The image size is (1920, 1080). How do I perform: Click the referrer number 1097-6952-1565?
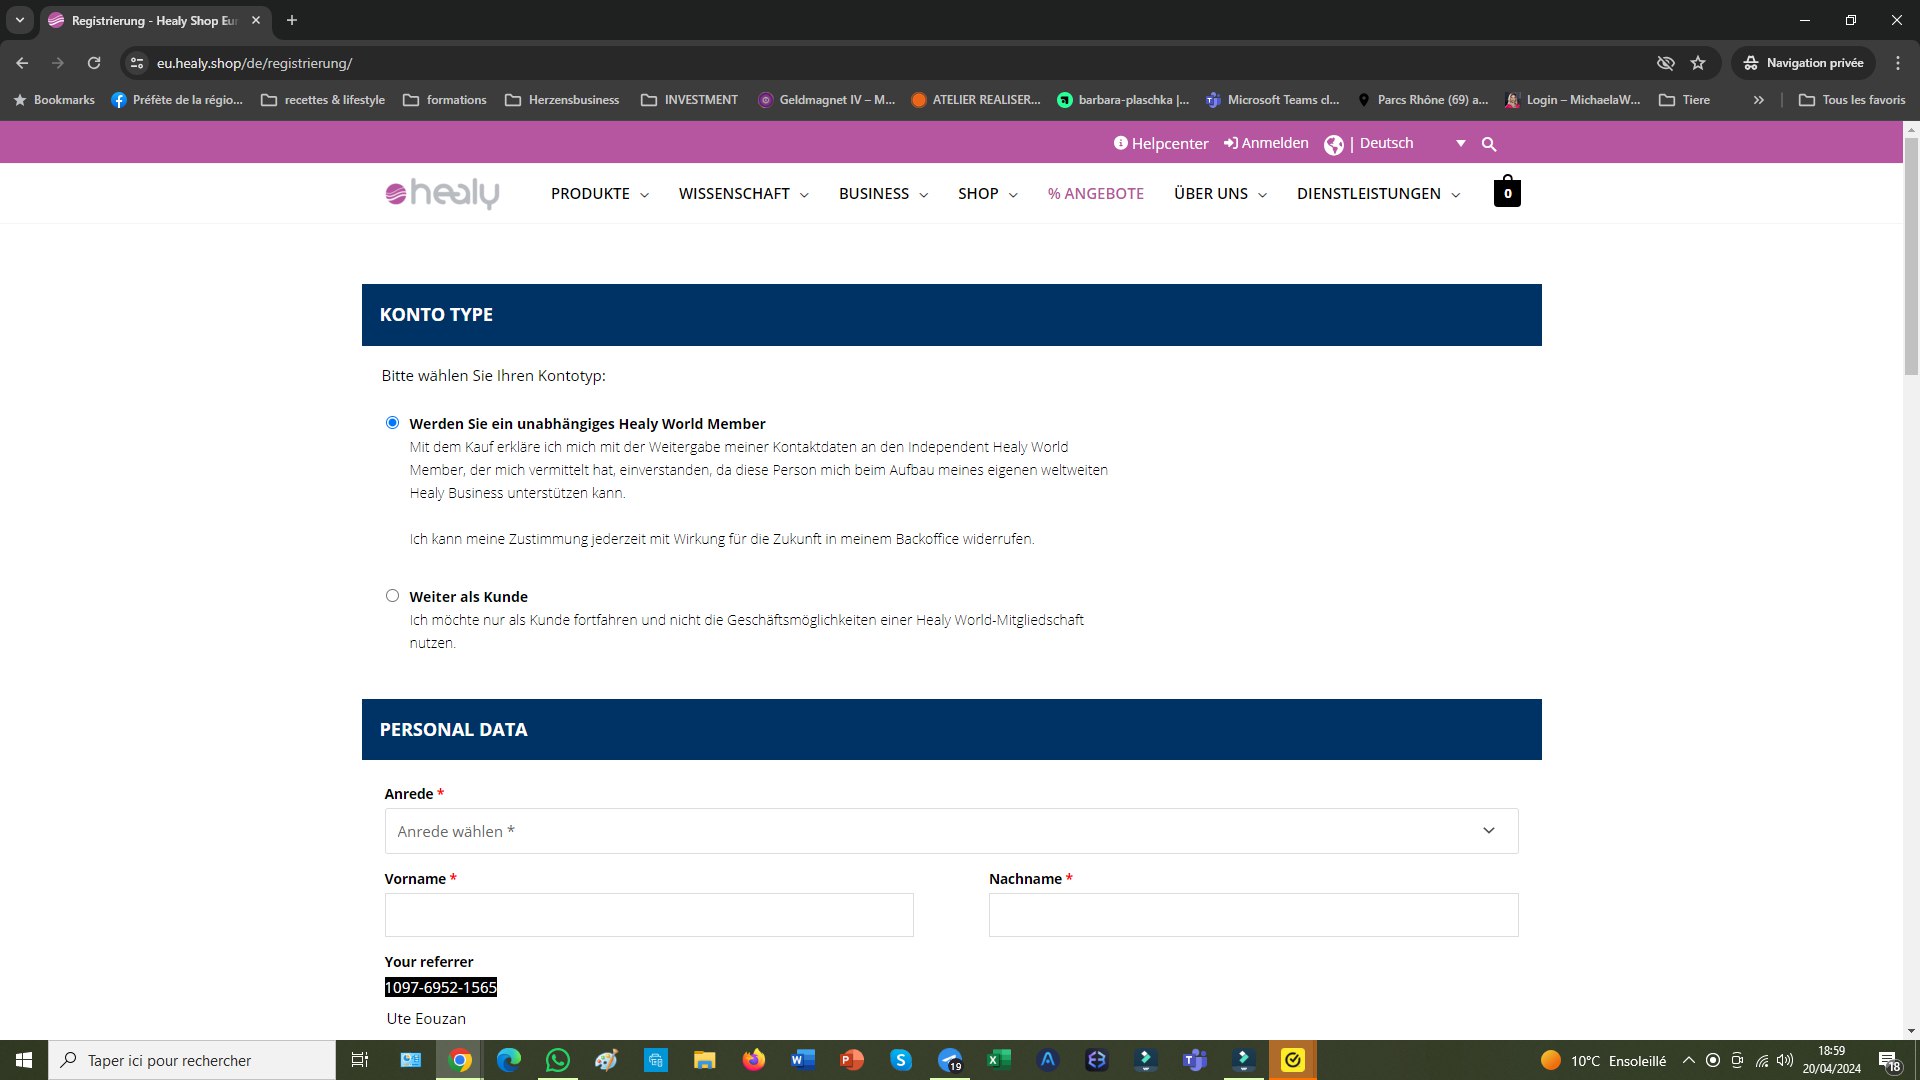pyautogui.click(x=441, y=988)
